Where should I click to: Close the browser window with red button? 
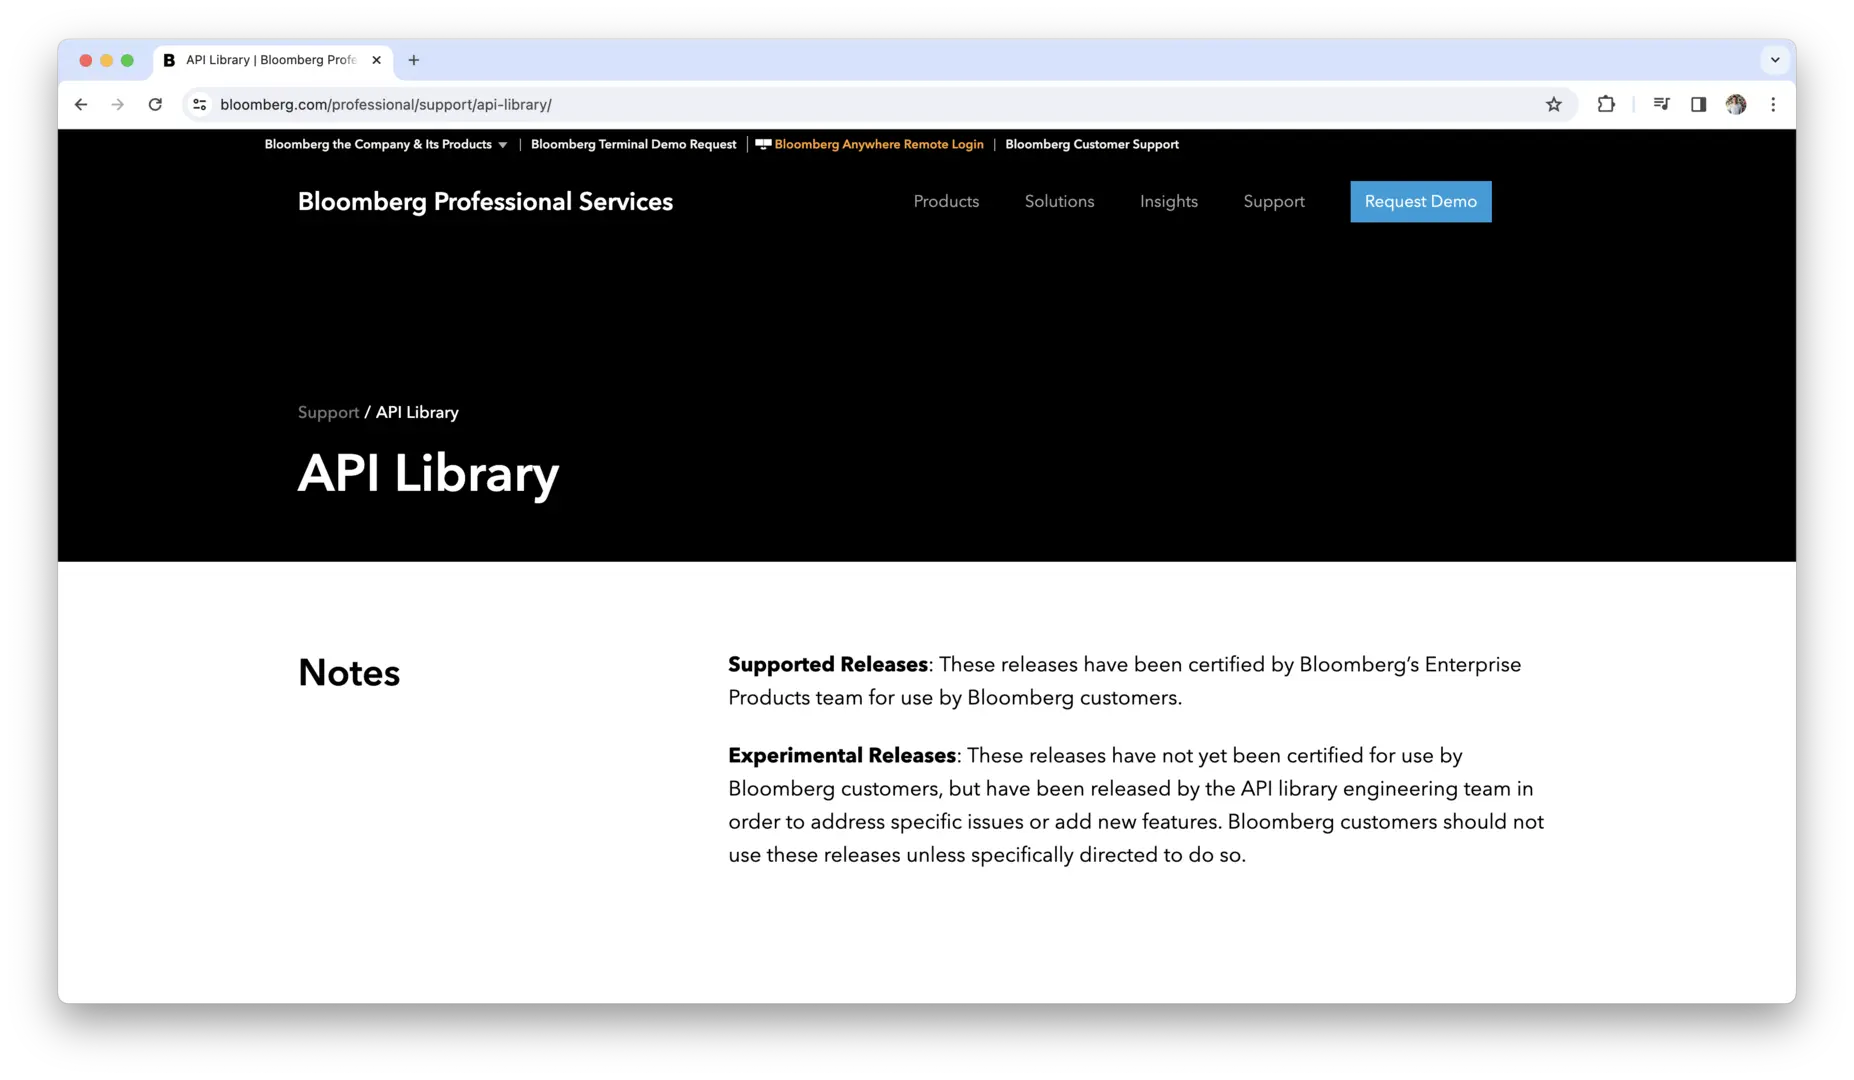[x=86, y=60]
